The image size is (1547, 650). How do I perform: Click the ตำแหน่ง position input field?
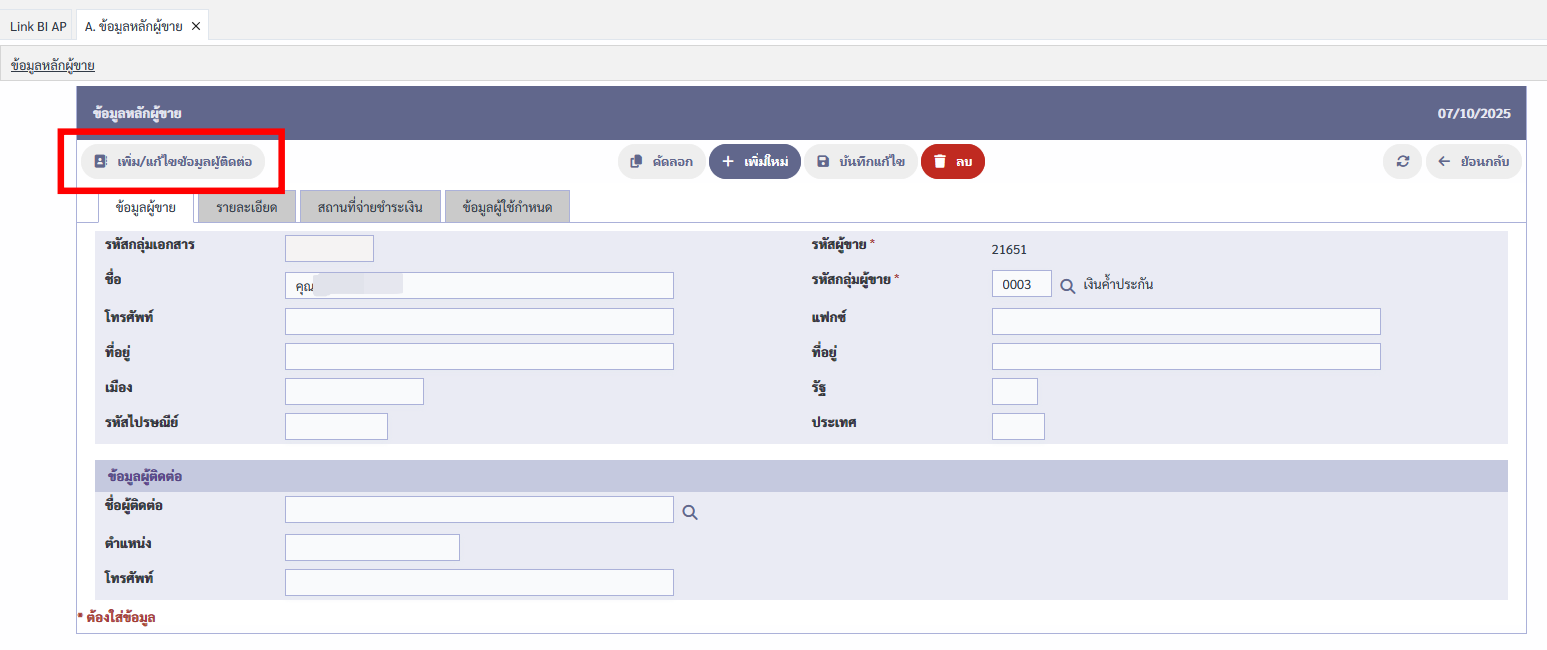pyautogui.click(x=372, y=547)
